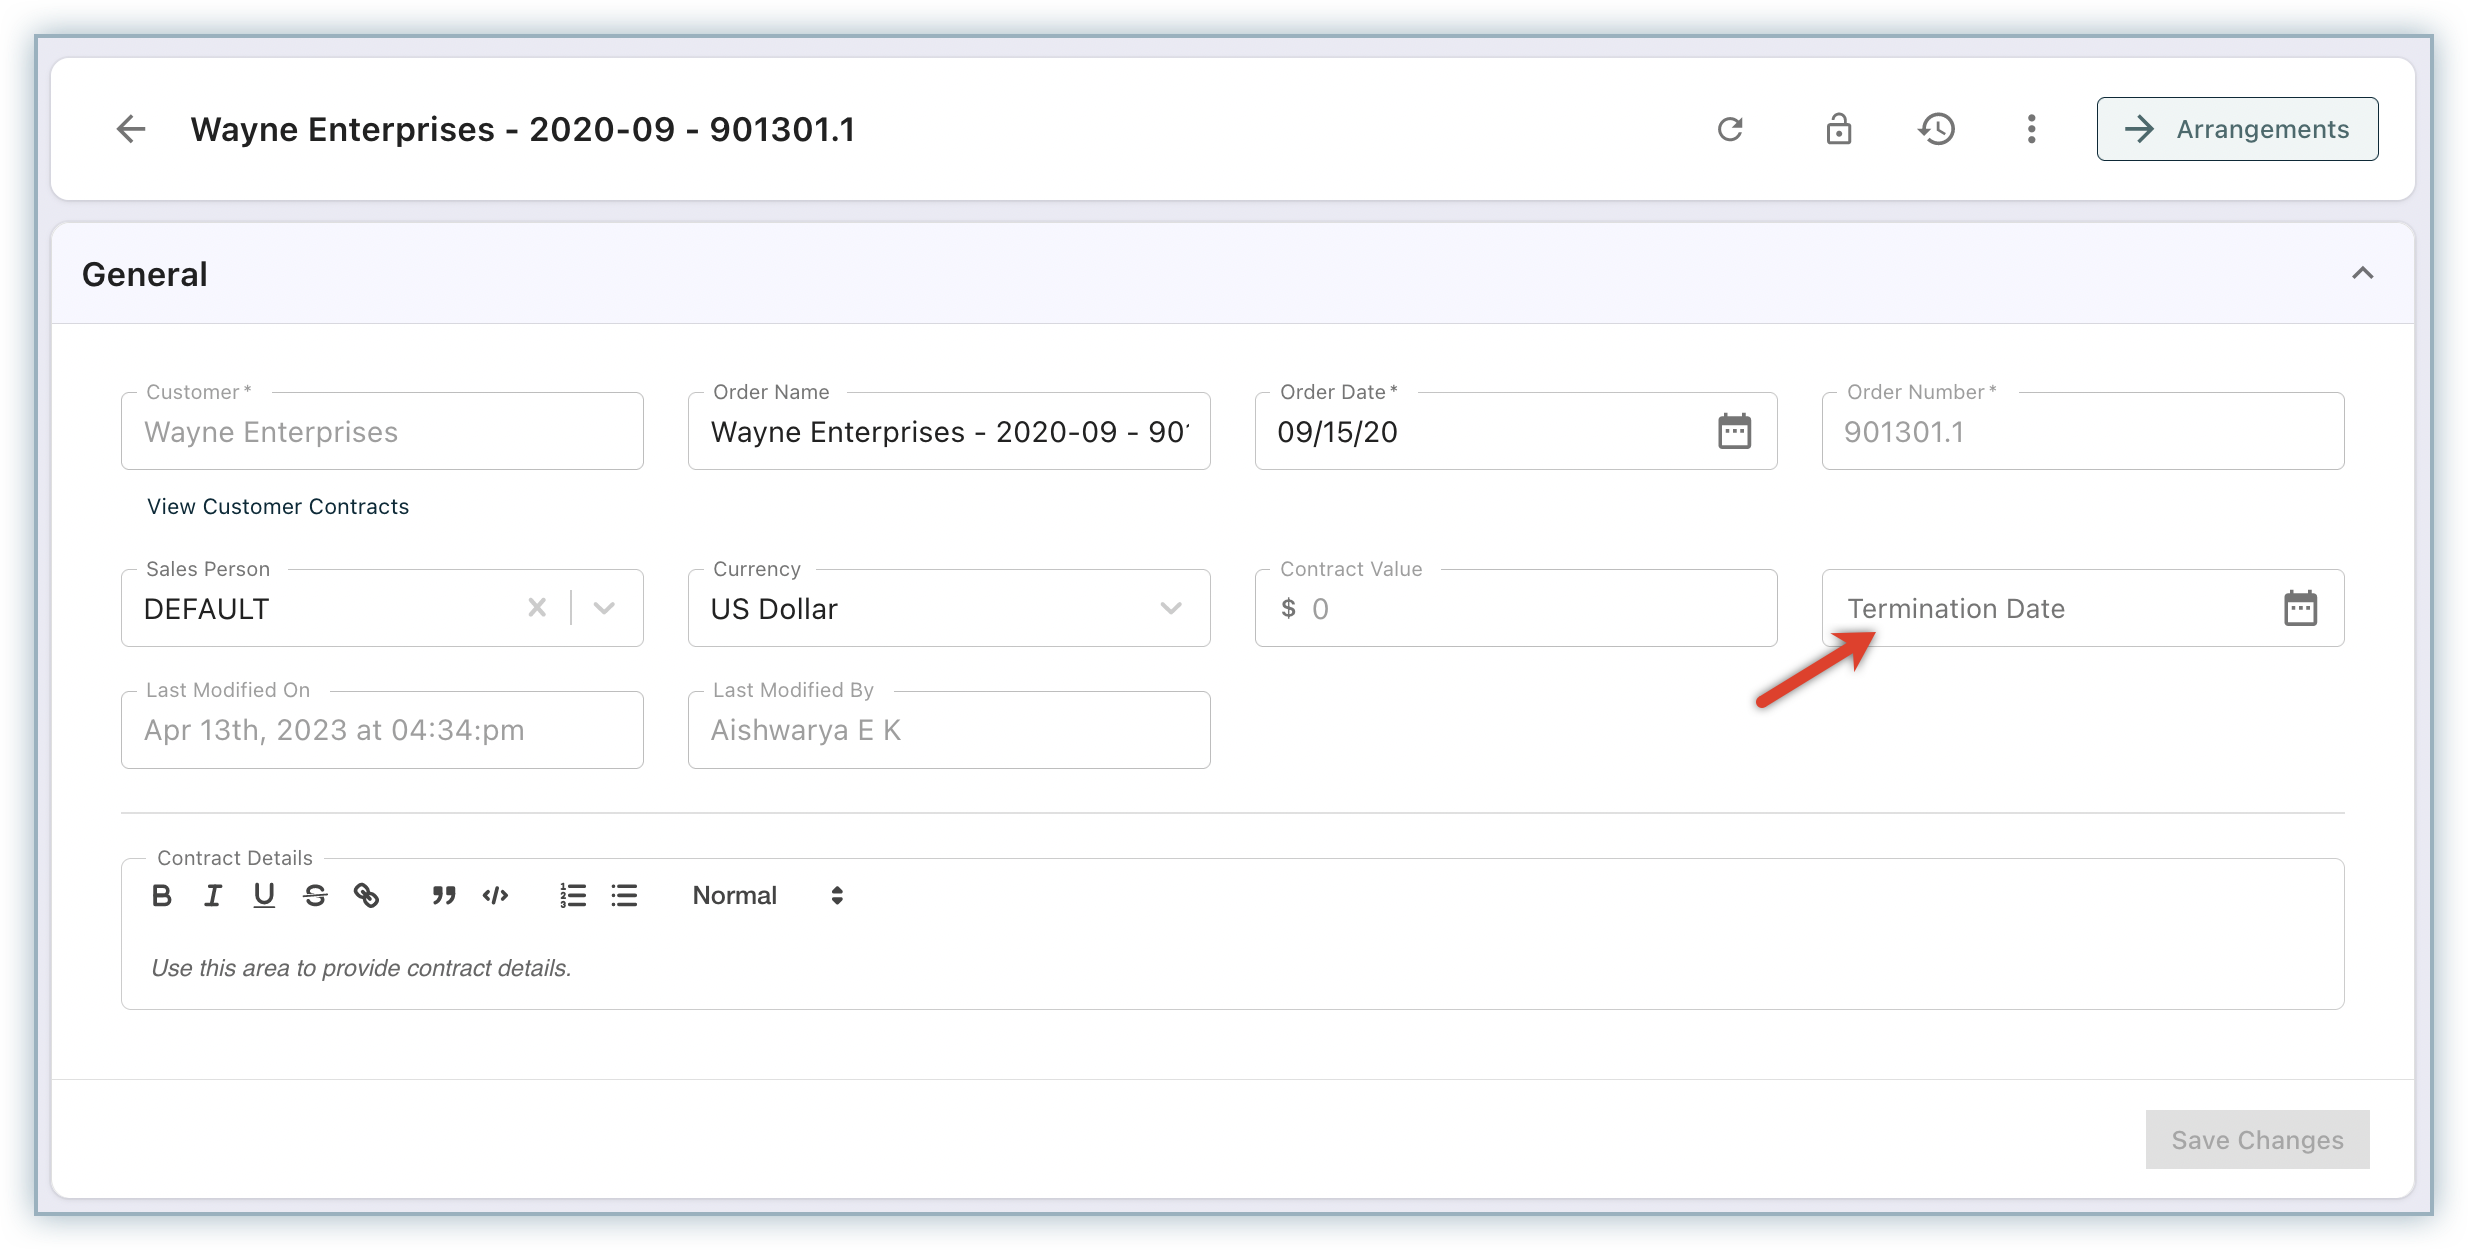Clear the DEFAULT Sales Person selection
The width and height of the screenshot is (2468, 1250).
537,608
